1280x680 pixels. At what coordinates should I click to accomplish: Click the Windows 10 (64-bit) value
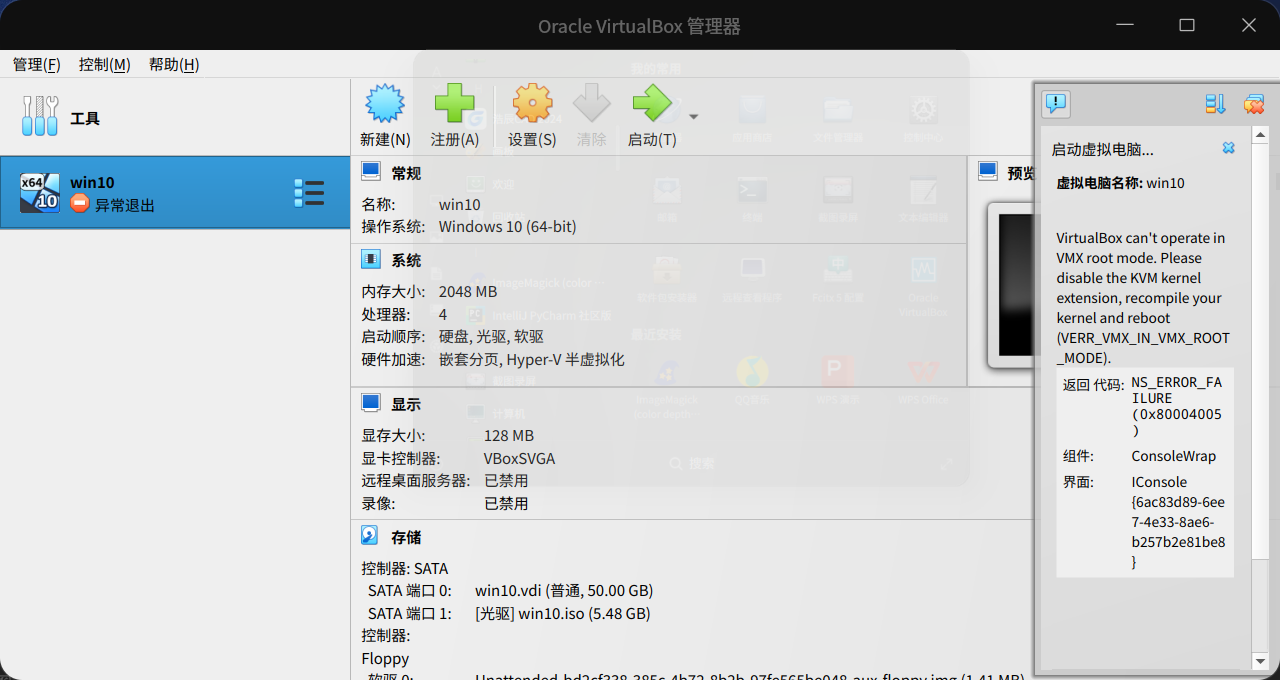point(507,227)
